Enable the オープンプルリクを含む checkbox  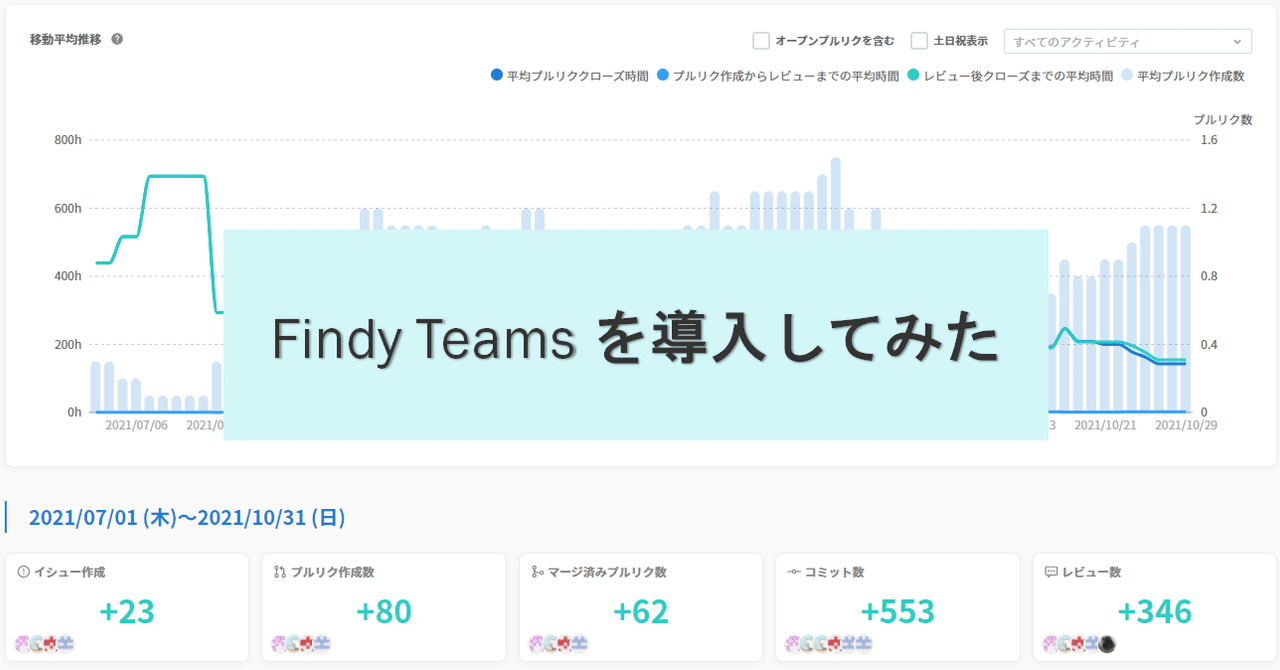pyautogui.click(x=760, y=41)
